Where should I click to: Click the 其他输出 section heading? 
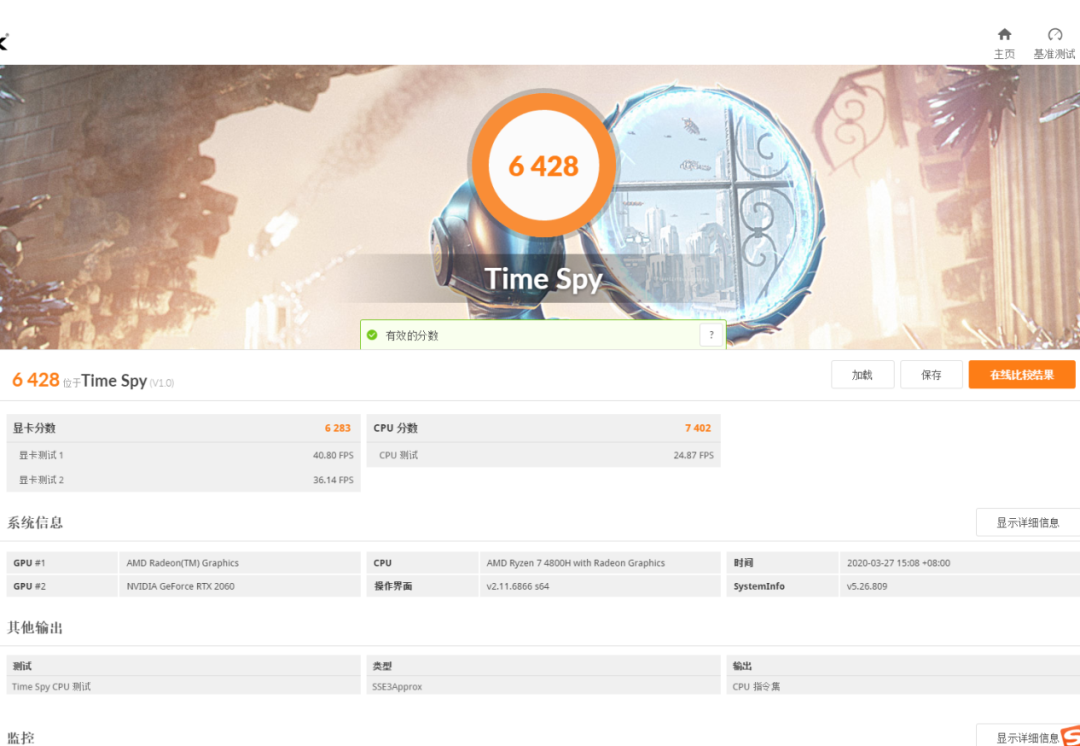[x=34, y=628]
